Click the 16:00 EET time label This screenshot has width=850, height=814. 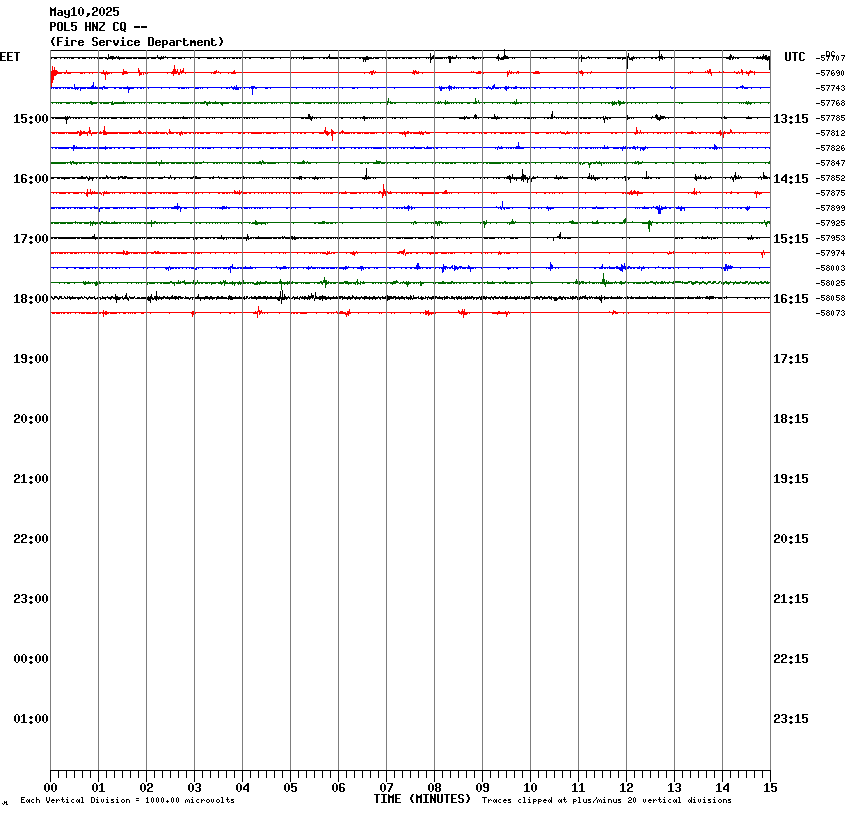pyautogui.click(x=31, y=179)
